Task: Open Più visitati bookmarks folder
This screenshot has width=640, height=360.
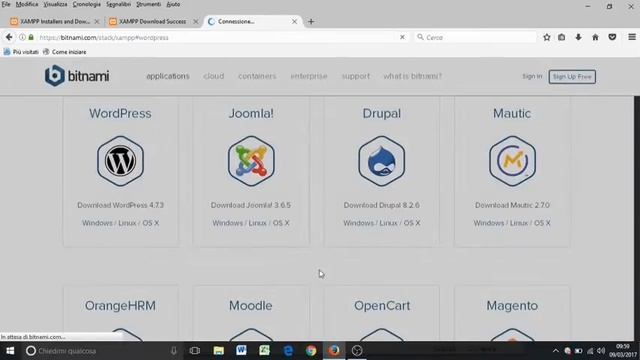Action: click(x=21, y=52)
